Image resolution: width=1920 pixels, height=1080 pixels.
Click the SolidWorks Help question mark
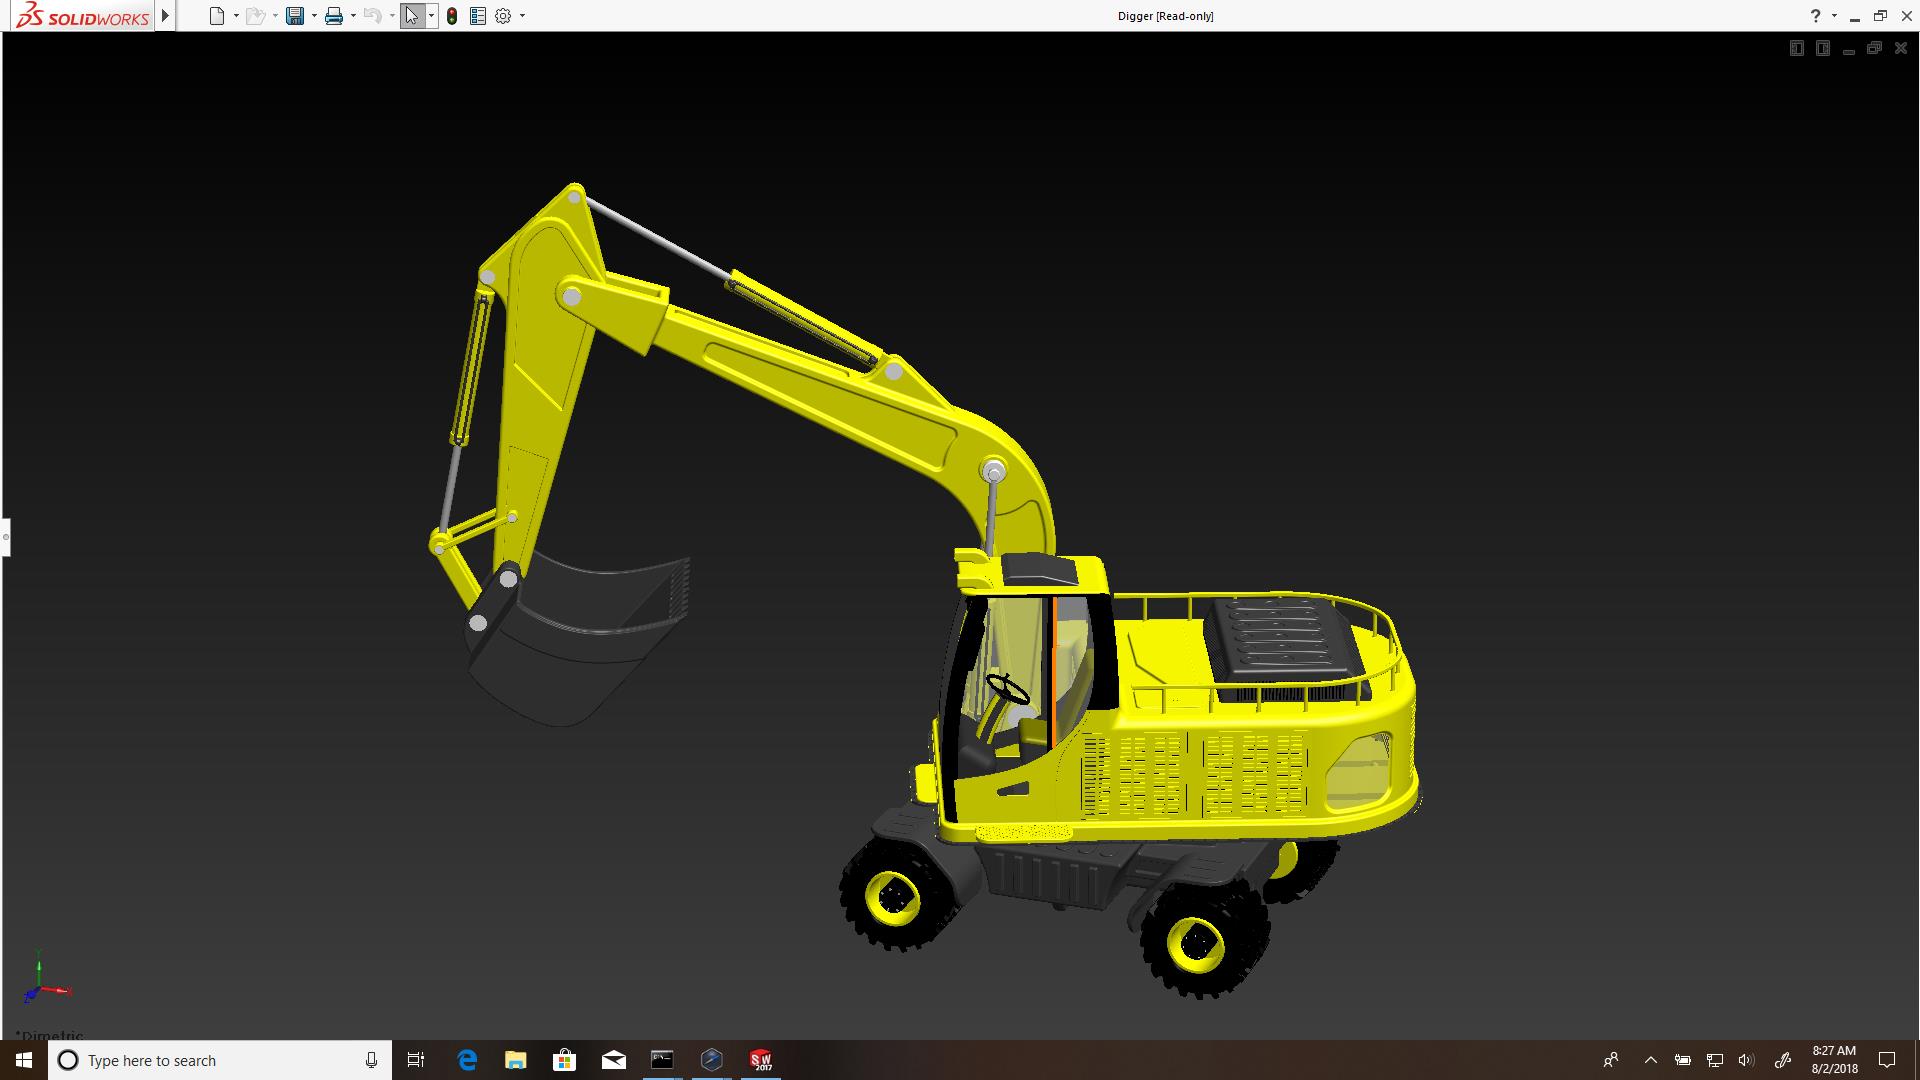click(x=1815, y=16)
